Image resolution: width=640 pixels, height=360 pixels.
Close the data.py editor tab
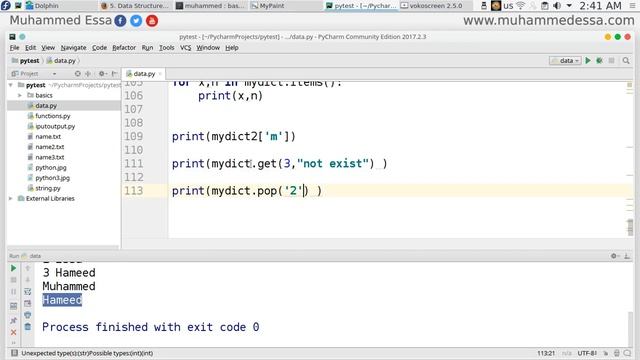(160, 74)
